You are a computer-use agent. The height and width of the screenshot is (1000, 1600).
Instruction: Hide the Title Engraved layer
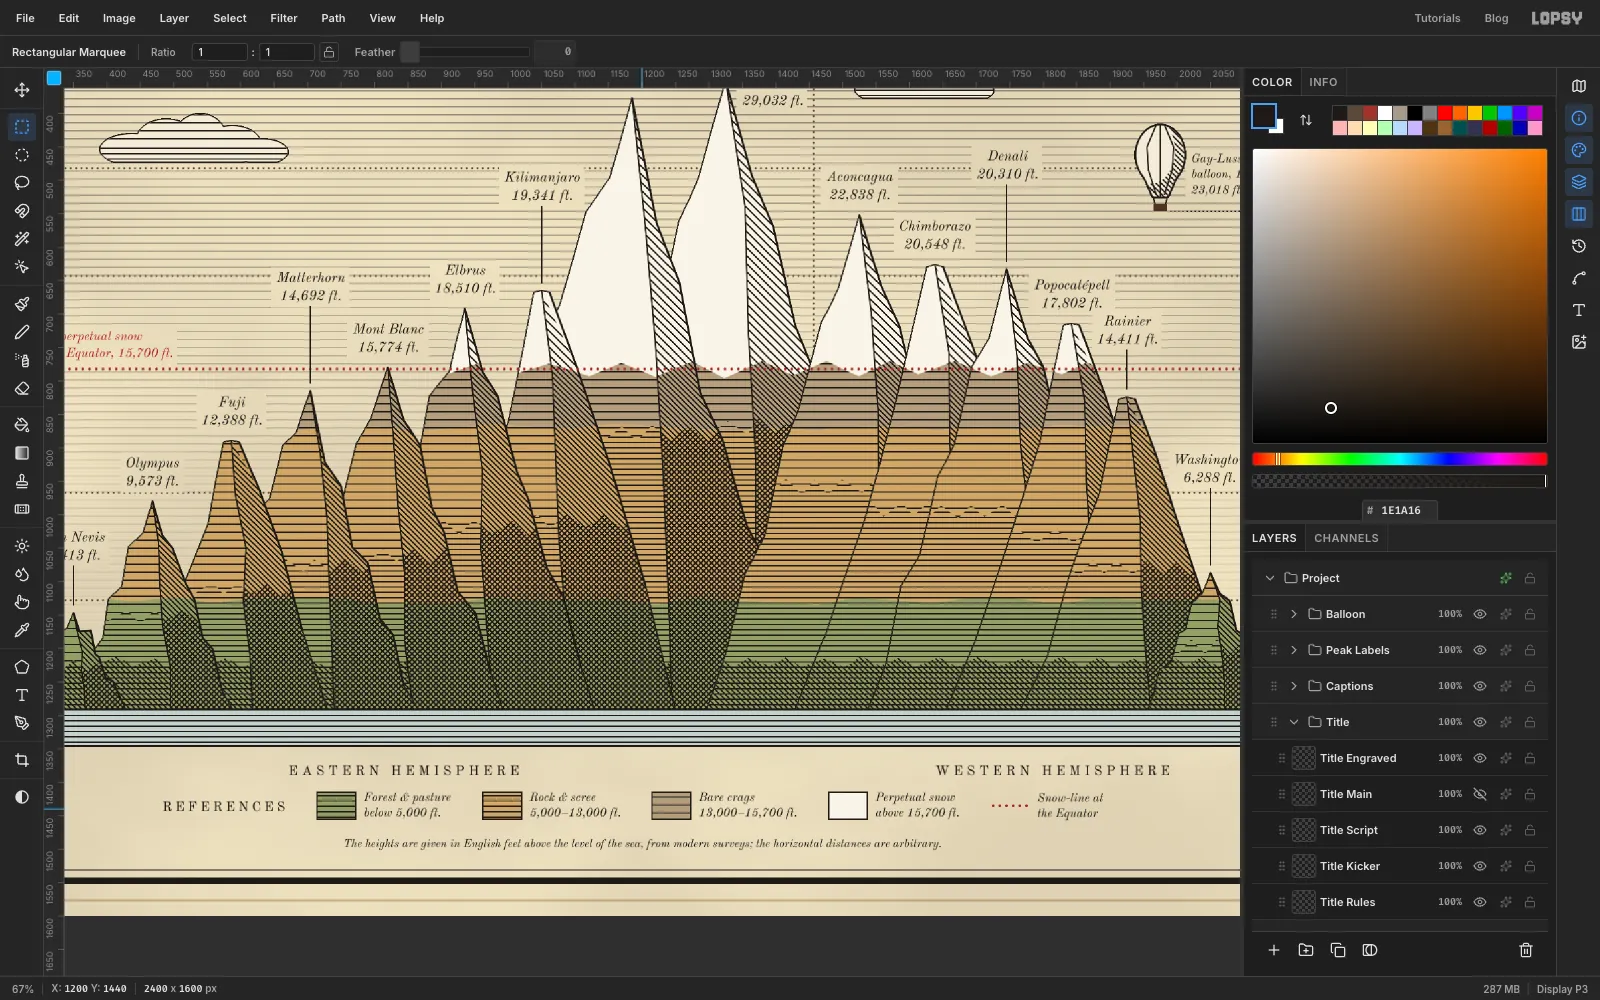tap(1480, 758)
